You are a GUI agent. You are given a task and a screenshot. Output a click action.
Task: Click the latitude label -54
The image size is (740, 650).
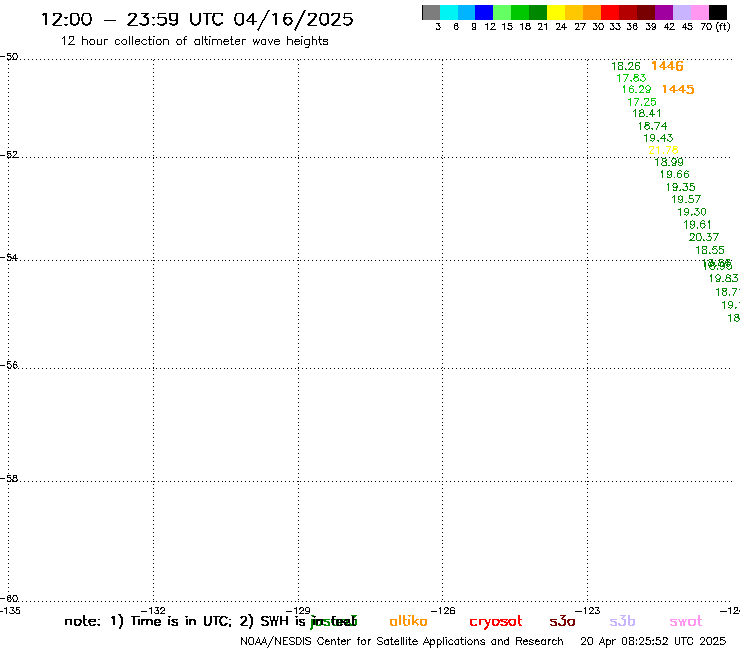(9, 257)
